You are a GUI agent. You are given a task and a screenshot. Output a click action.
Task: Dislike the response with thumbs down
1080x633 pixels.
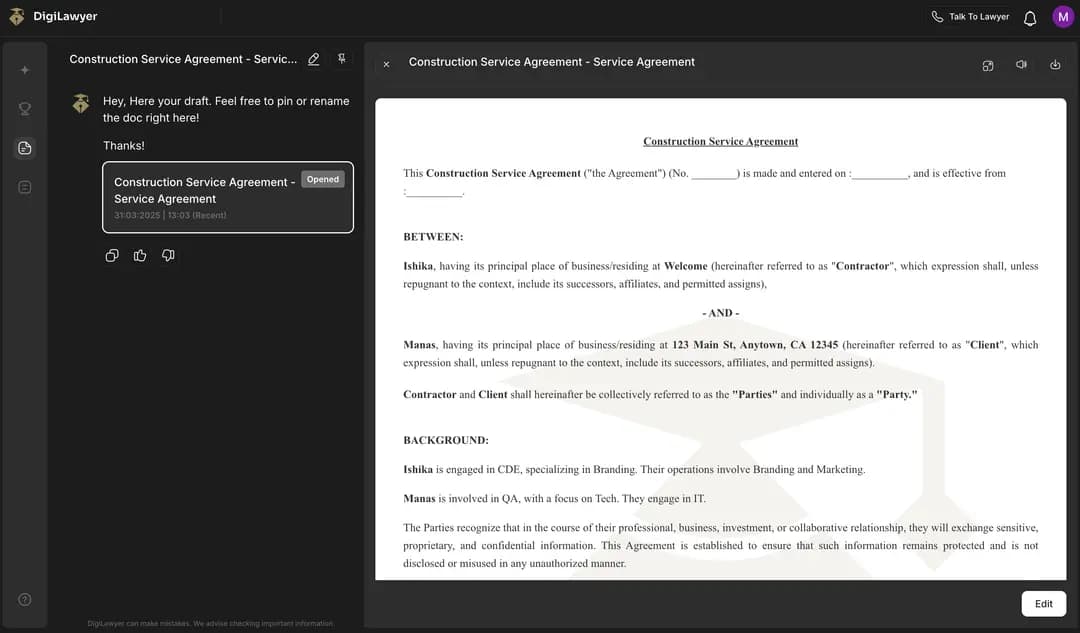pyautogui.click(x=168, y=256)
